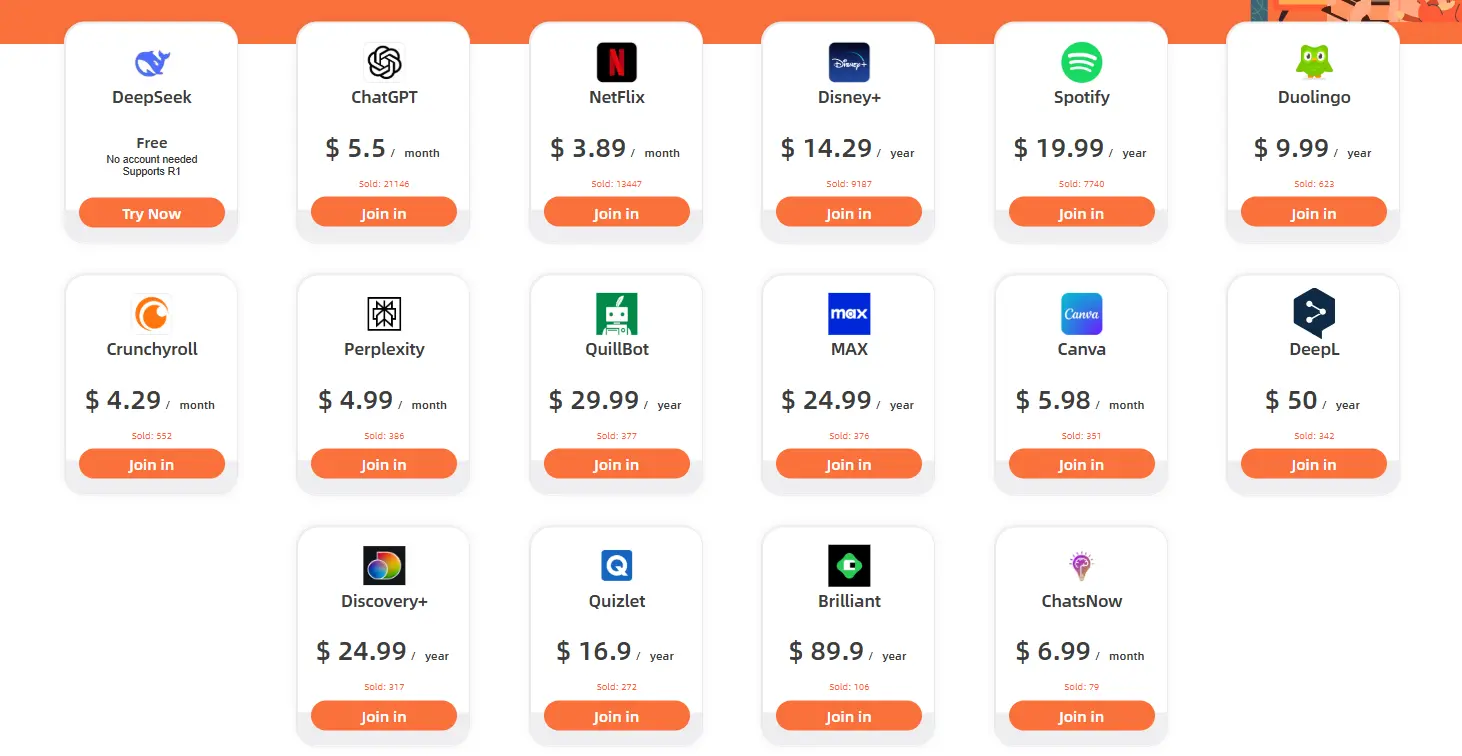Click Join in under MAX
Viewport: 1462px width, 756px height.
click(849, 464)
